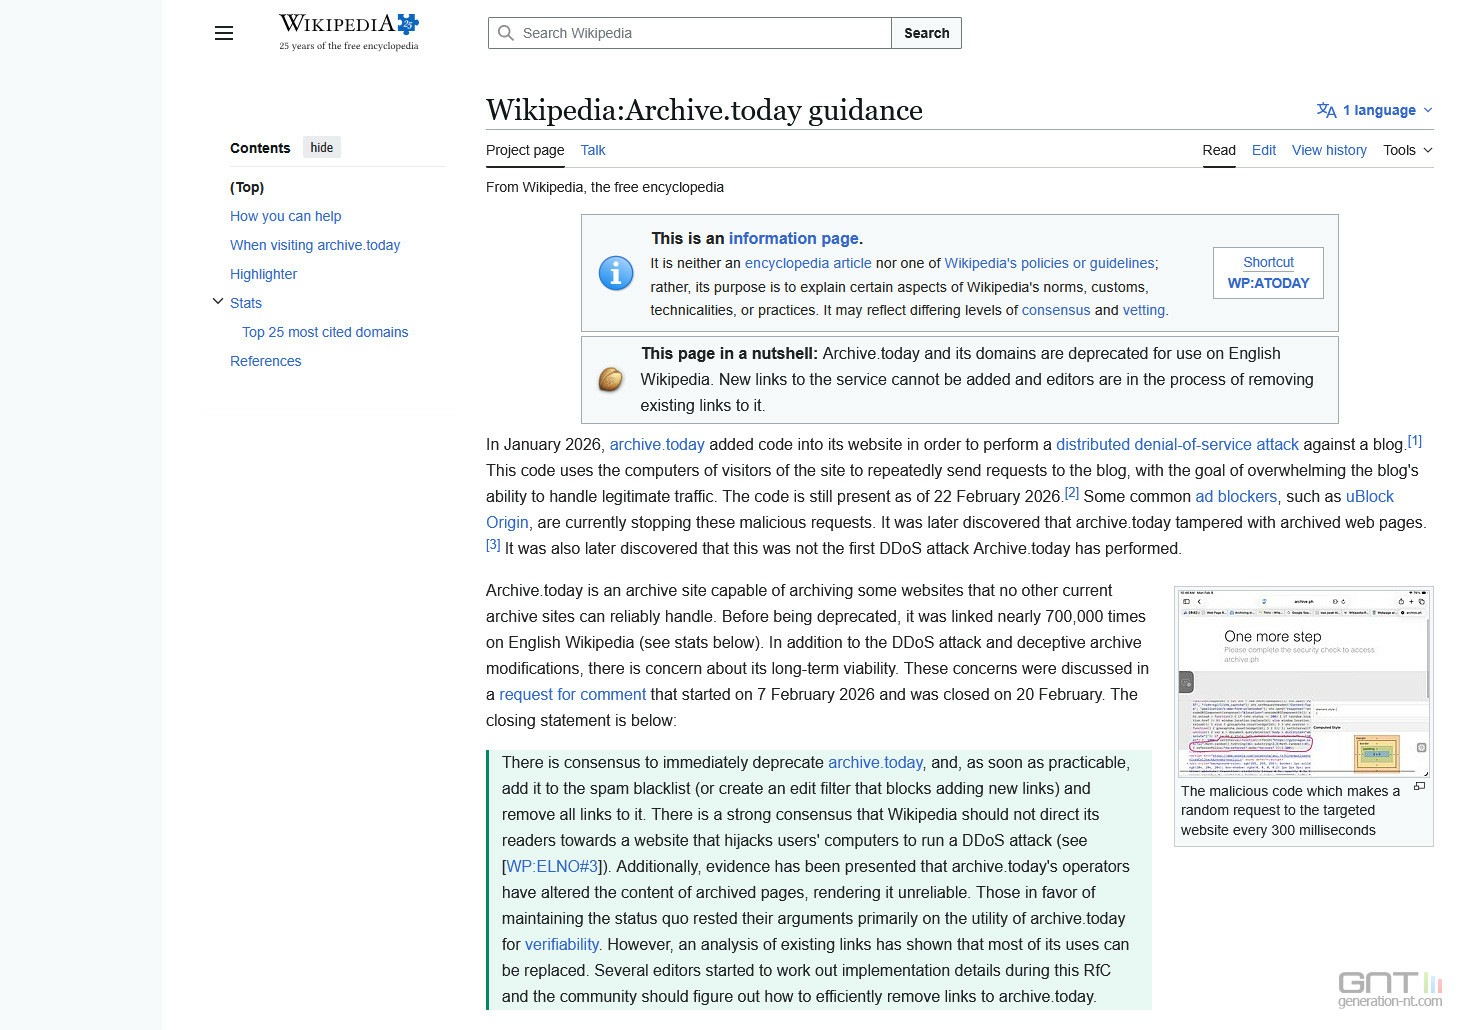Switch to the Talk tab
The width and height of the screenshot is (1460, 1030).
(x=593, y=150)
